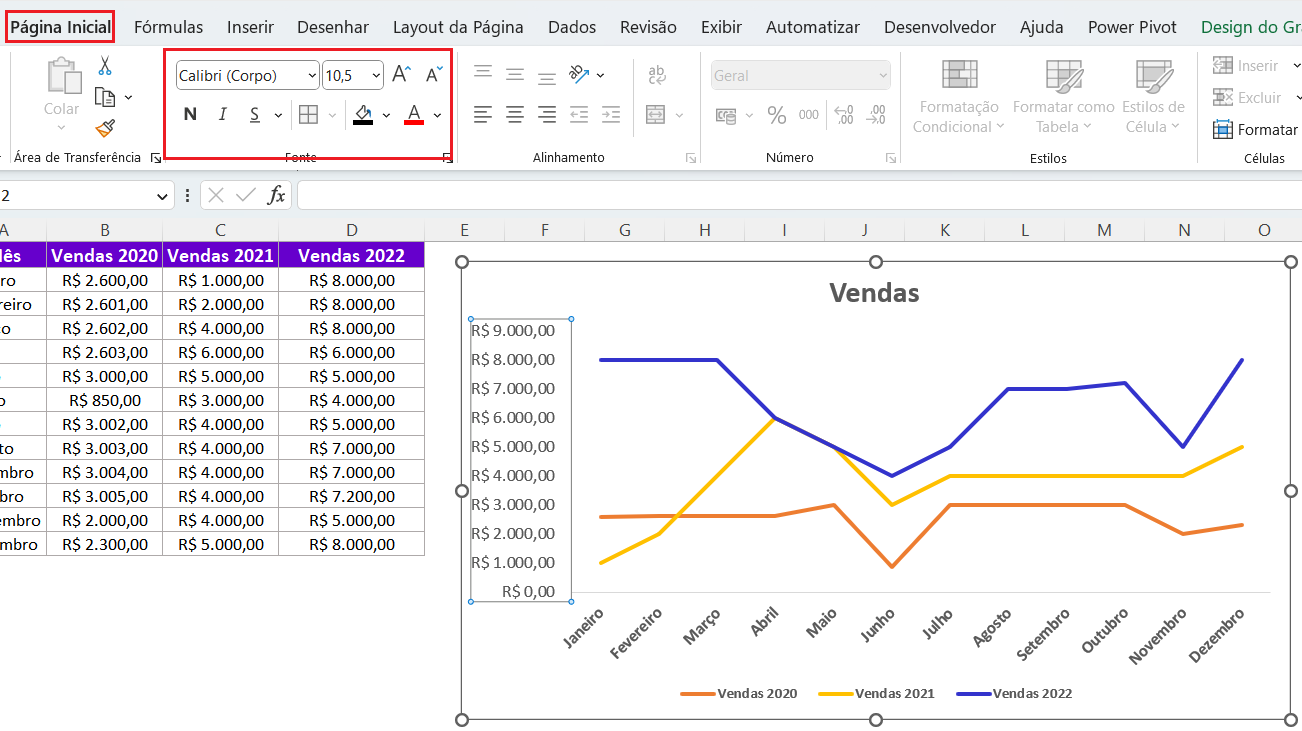1302x731 pixels.
Task: Toggle italic formatting
Action: coord(223,115)
